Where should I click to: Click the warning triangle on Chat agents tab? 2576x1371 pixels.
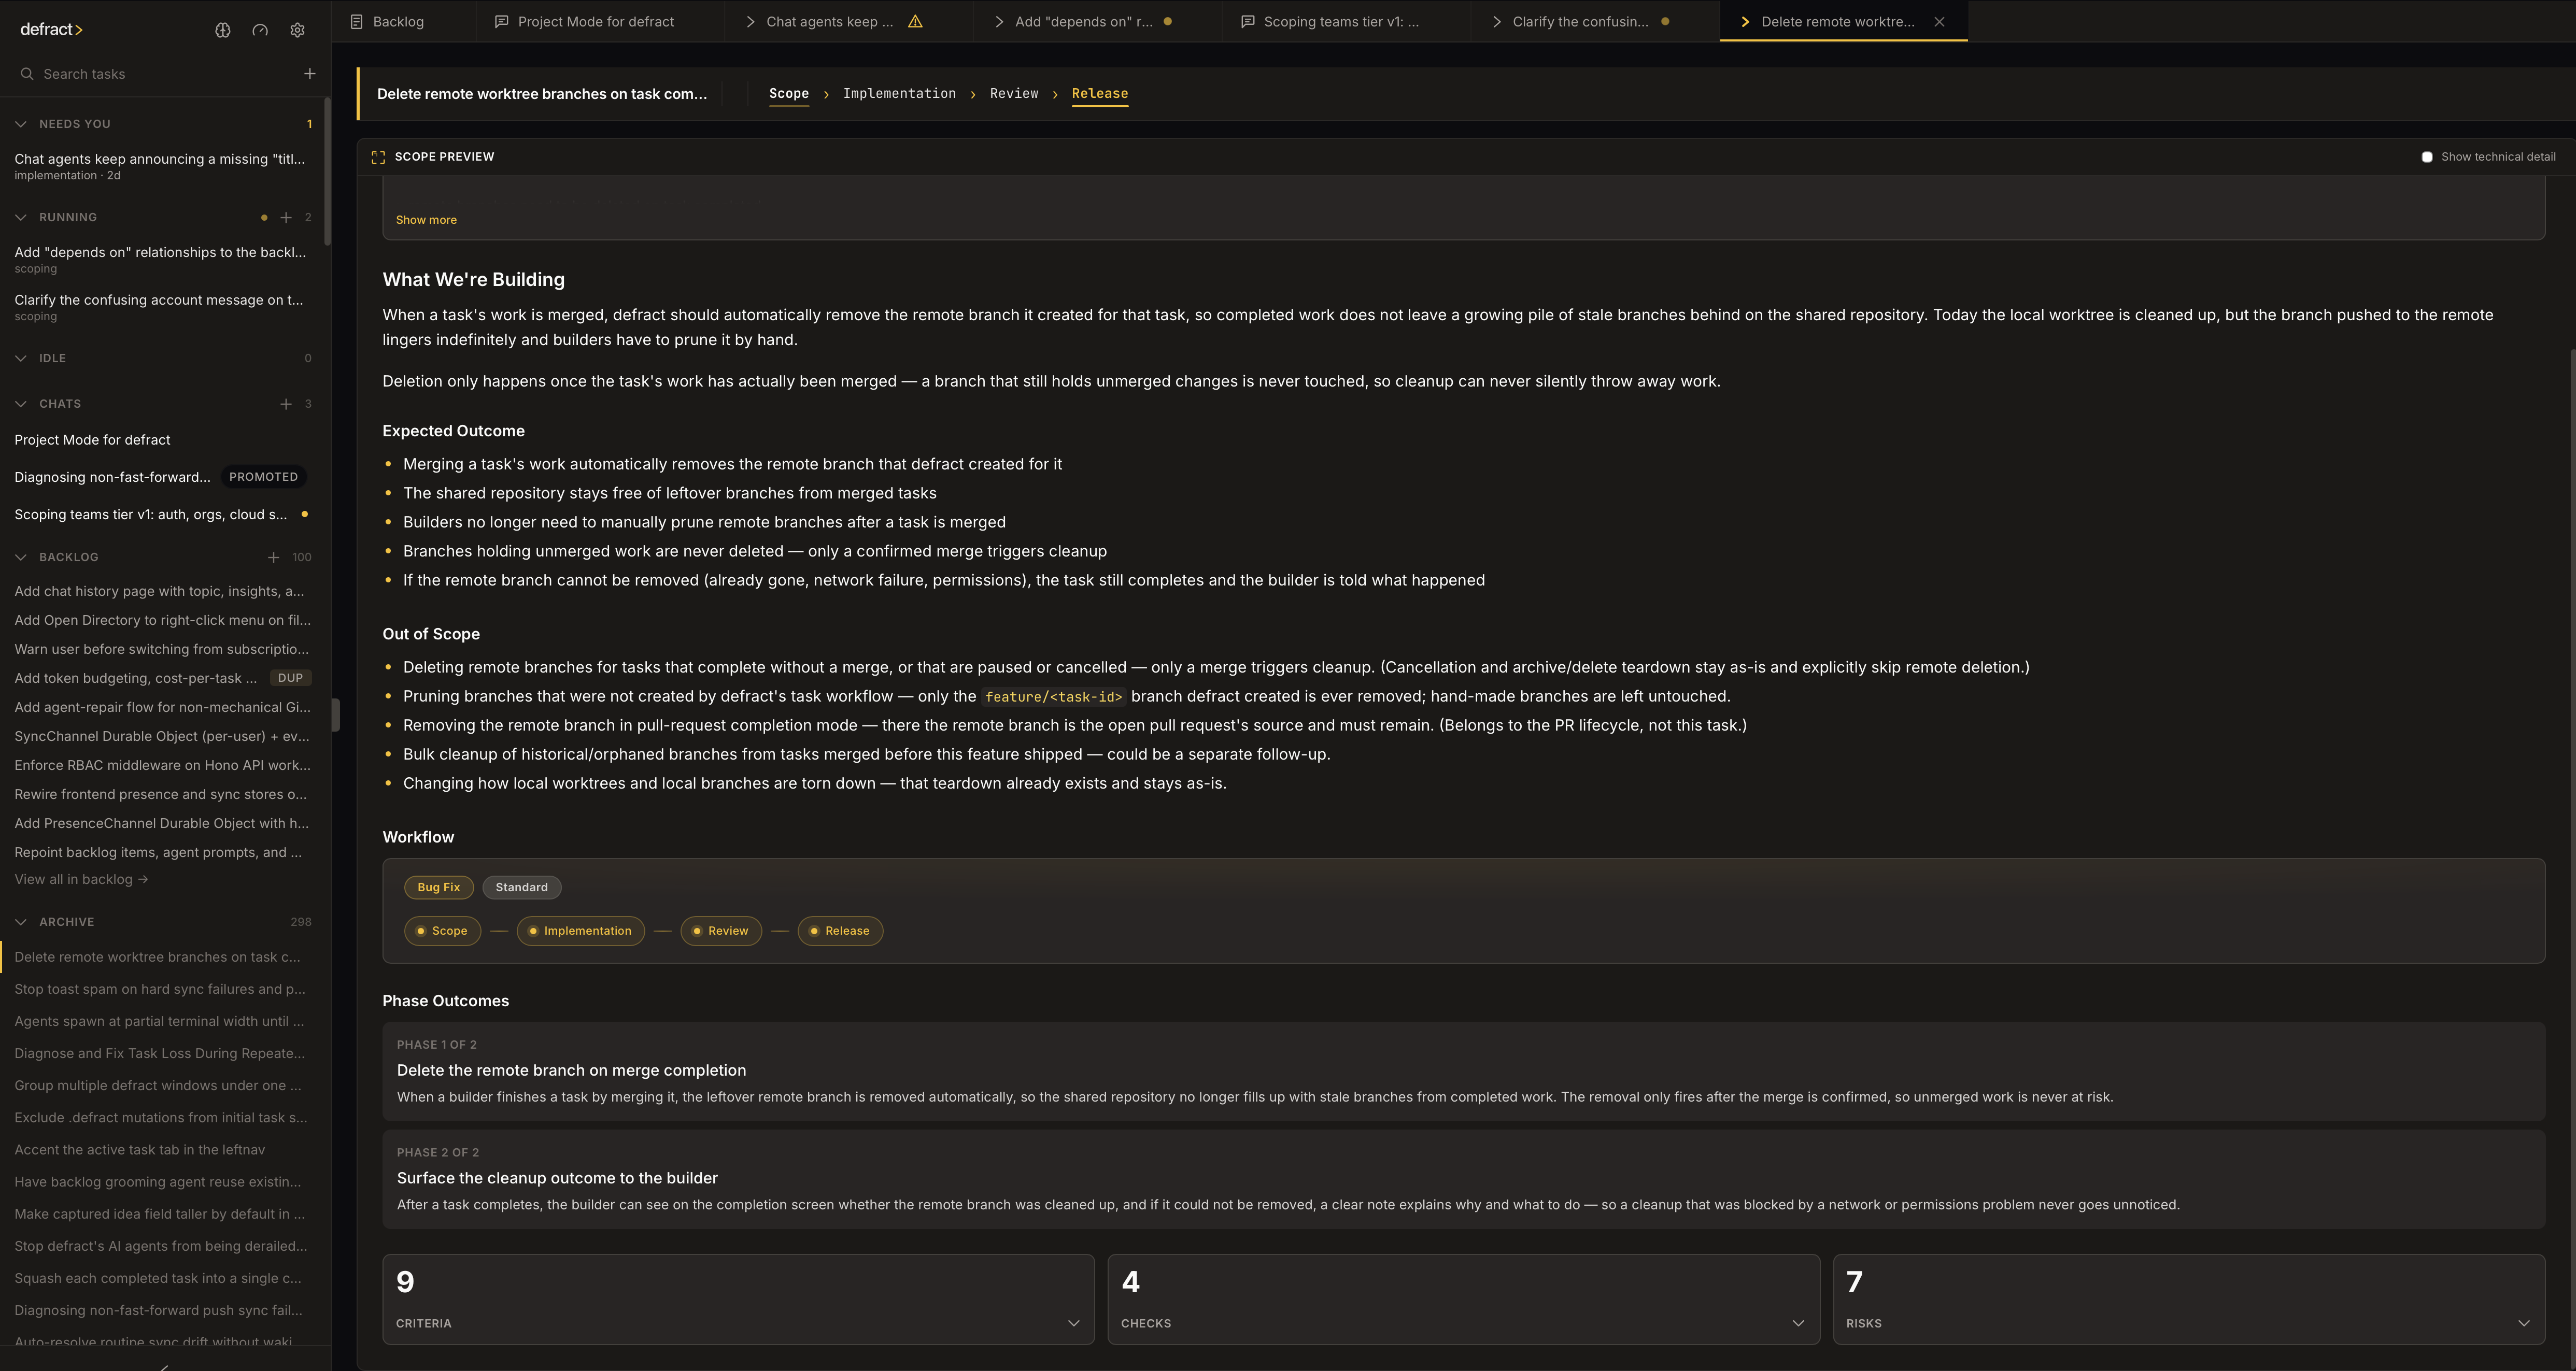(x=915, y=21)
